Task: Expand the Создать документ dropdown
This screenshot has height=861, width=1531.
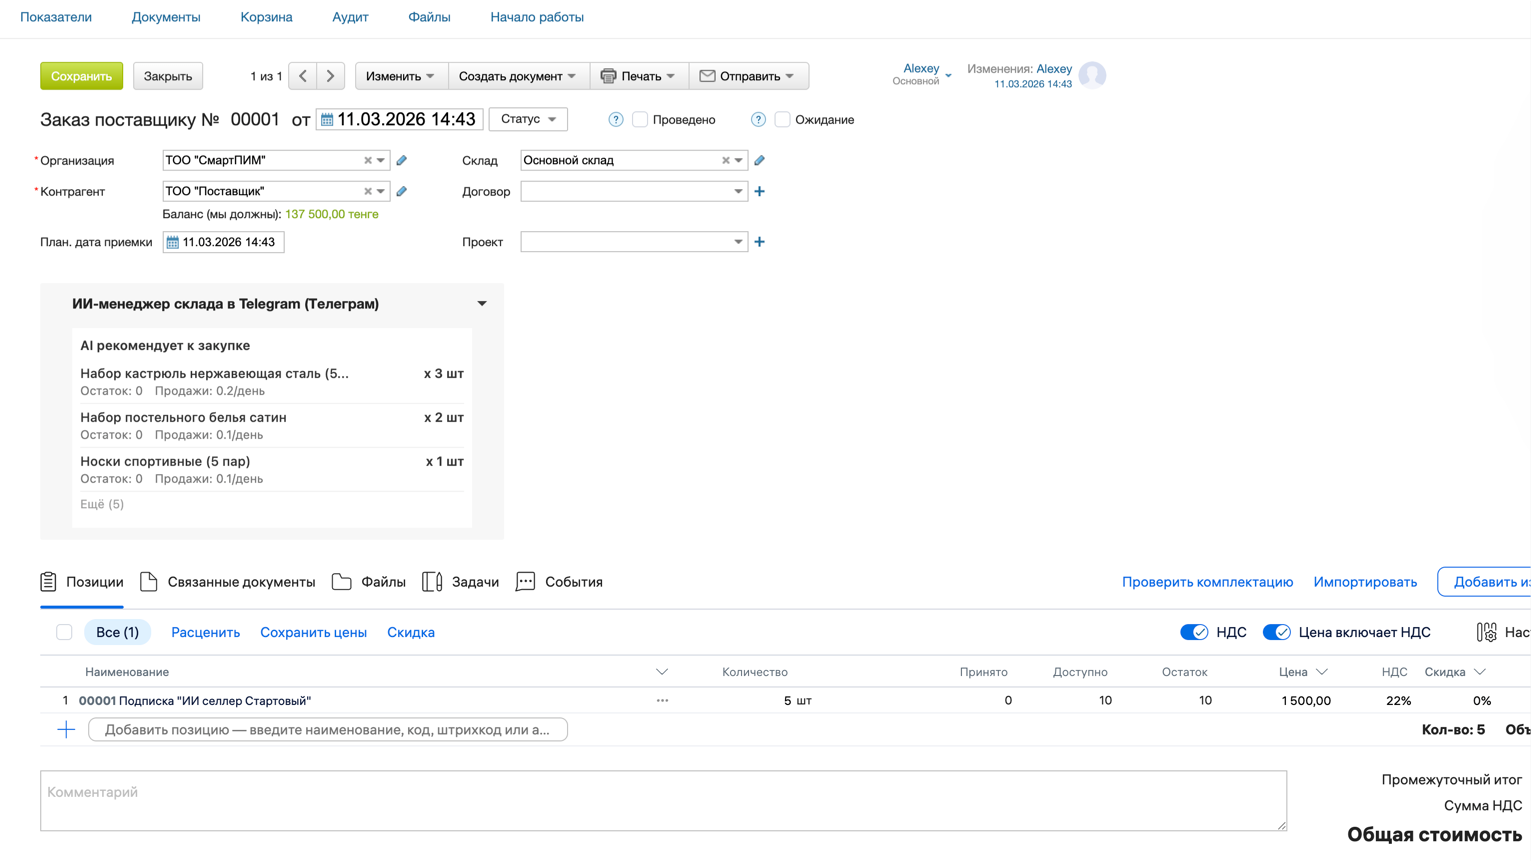Action: pos(517,76)
